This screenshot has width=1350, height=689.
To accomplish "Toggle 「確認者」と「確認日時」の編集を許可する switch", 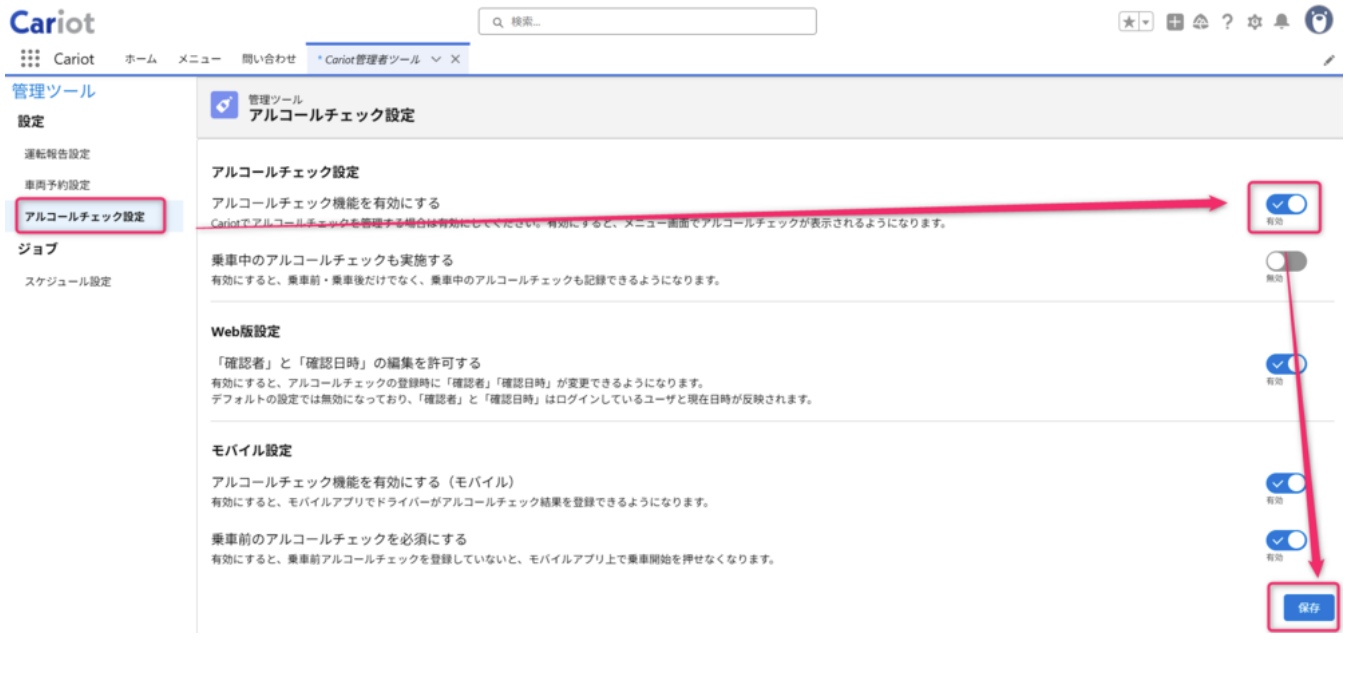I will click(1286, 364).
